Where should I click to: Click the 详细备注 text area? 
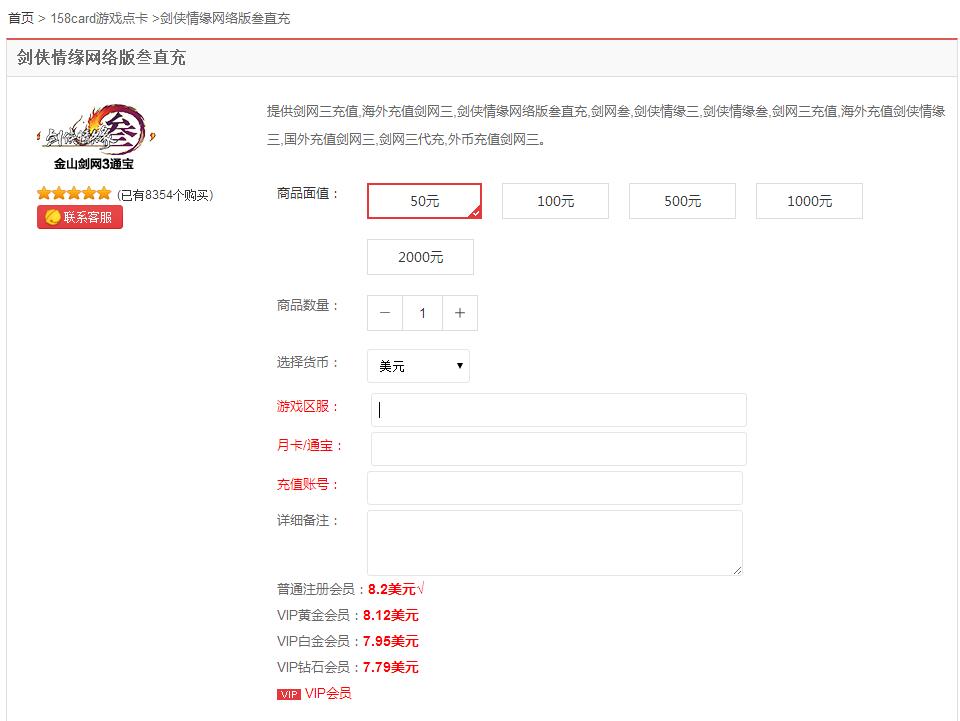tap(555, 543)
